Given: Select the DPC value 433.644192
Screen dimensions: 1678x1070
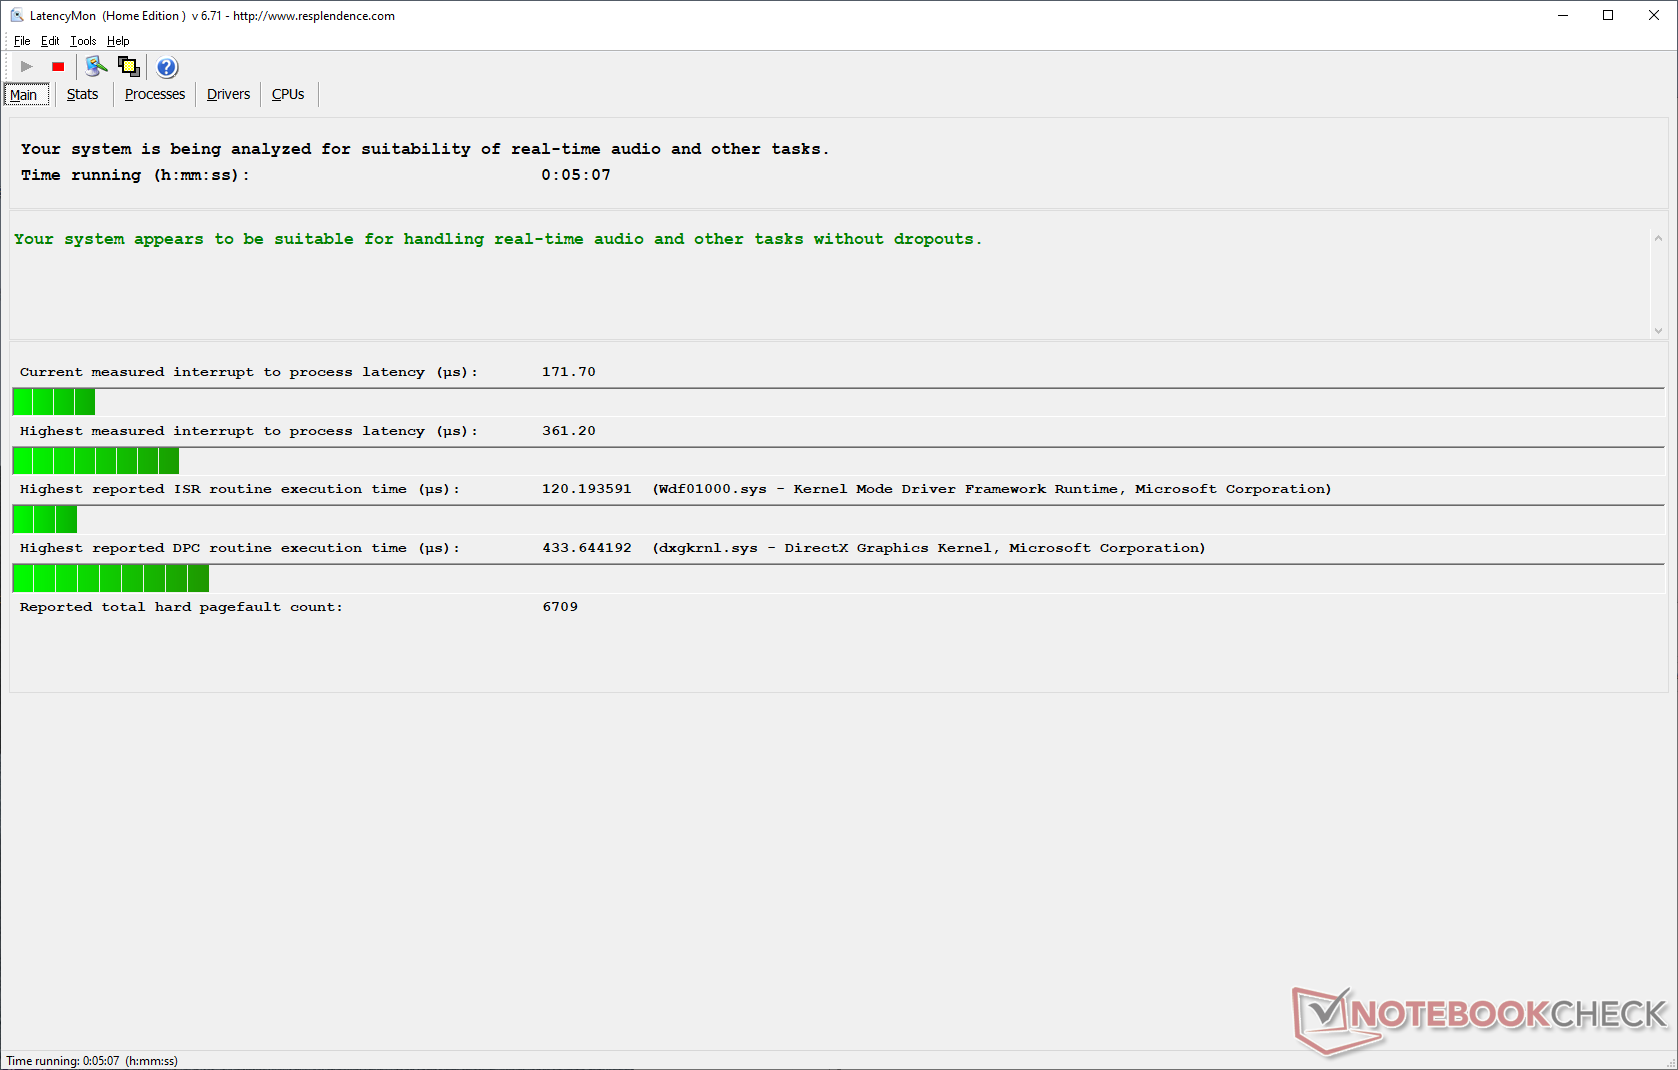Looking at the screenshot, I should pyautogui.click(x=587, y=548).
